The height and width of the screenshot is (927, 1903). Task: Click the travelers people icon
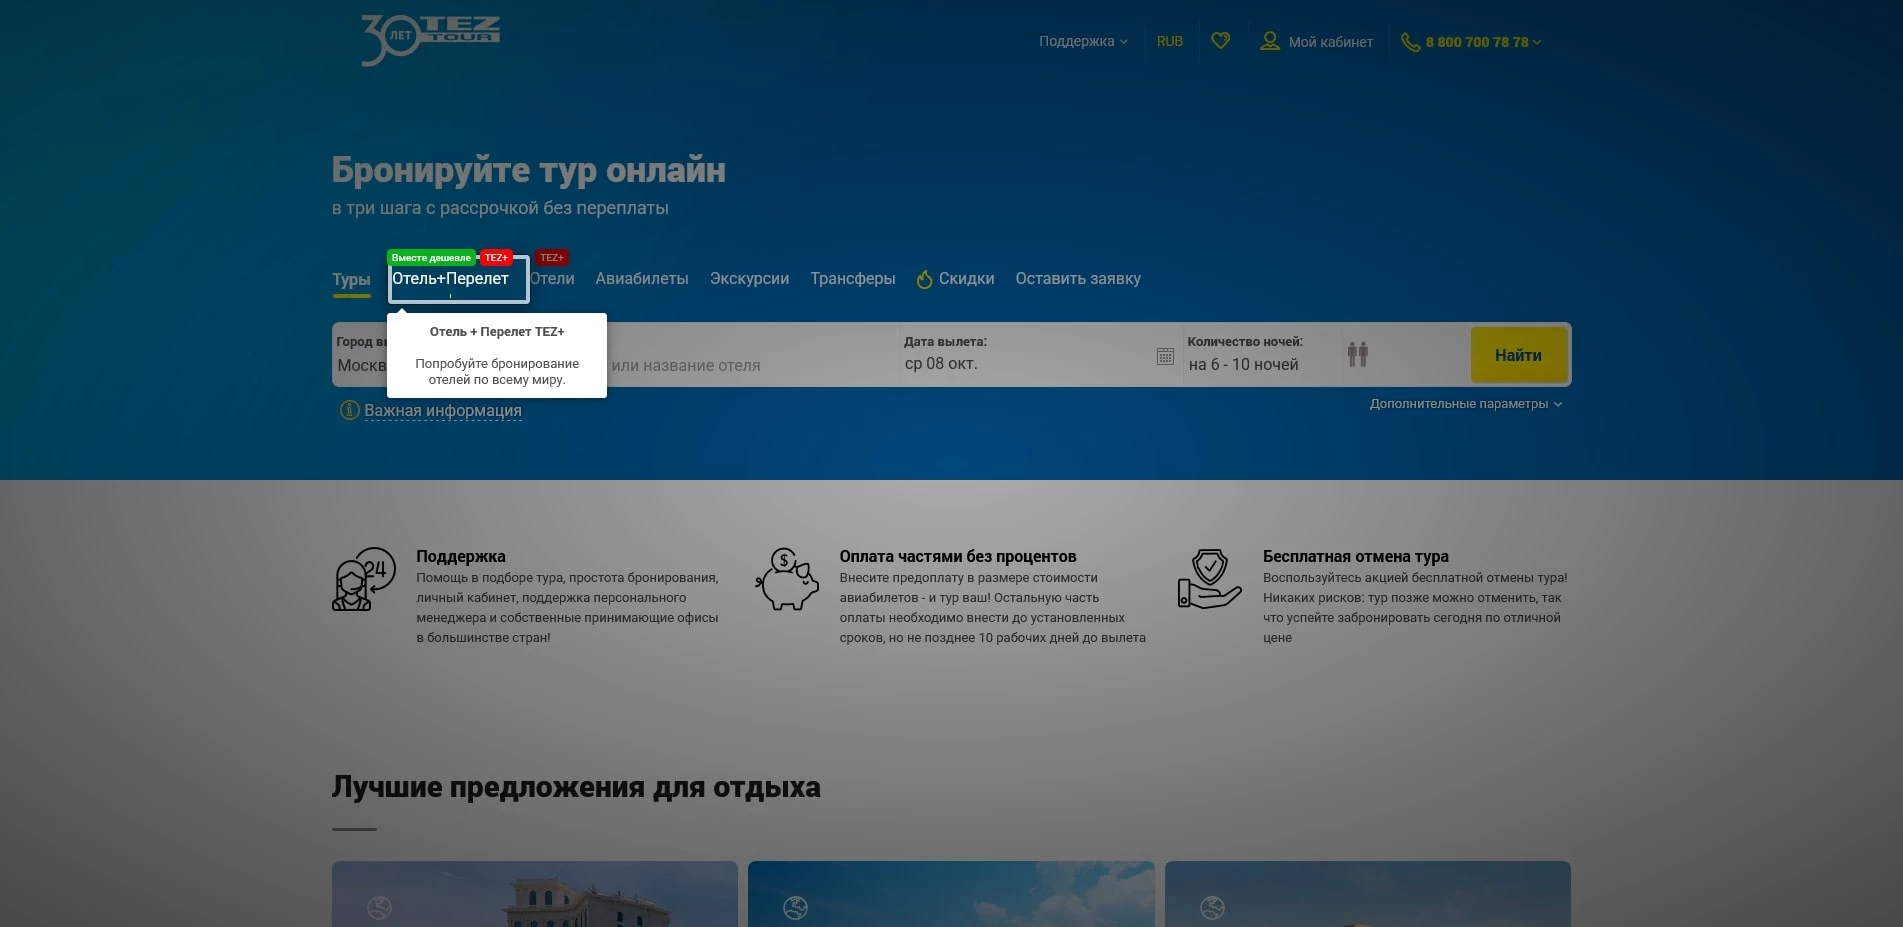1357,354
